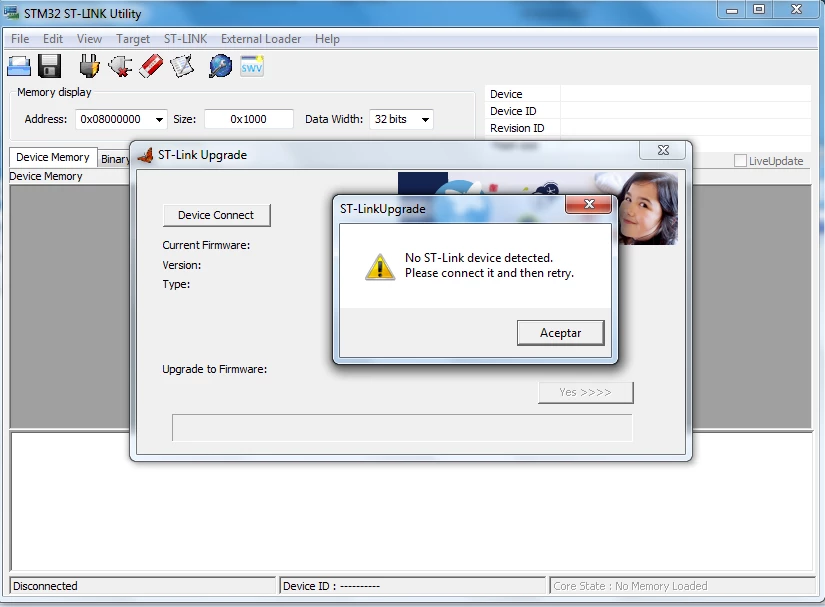825x607 pixels.
Task: Click the Save floppy disk icon
Action: (49, 67)
